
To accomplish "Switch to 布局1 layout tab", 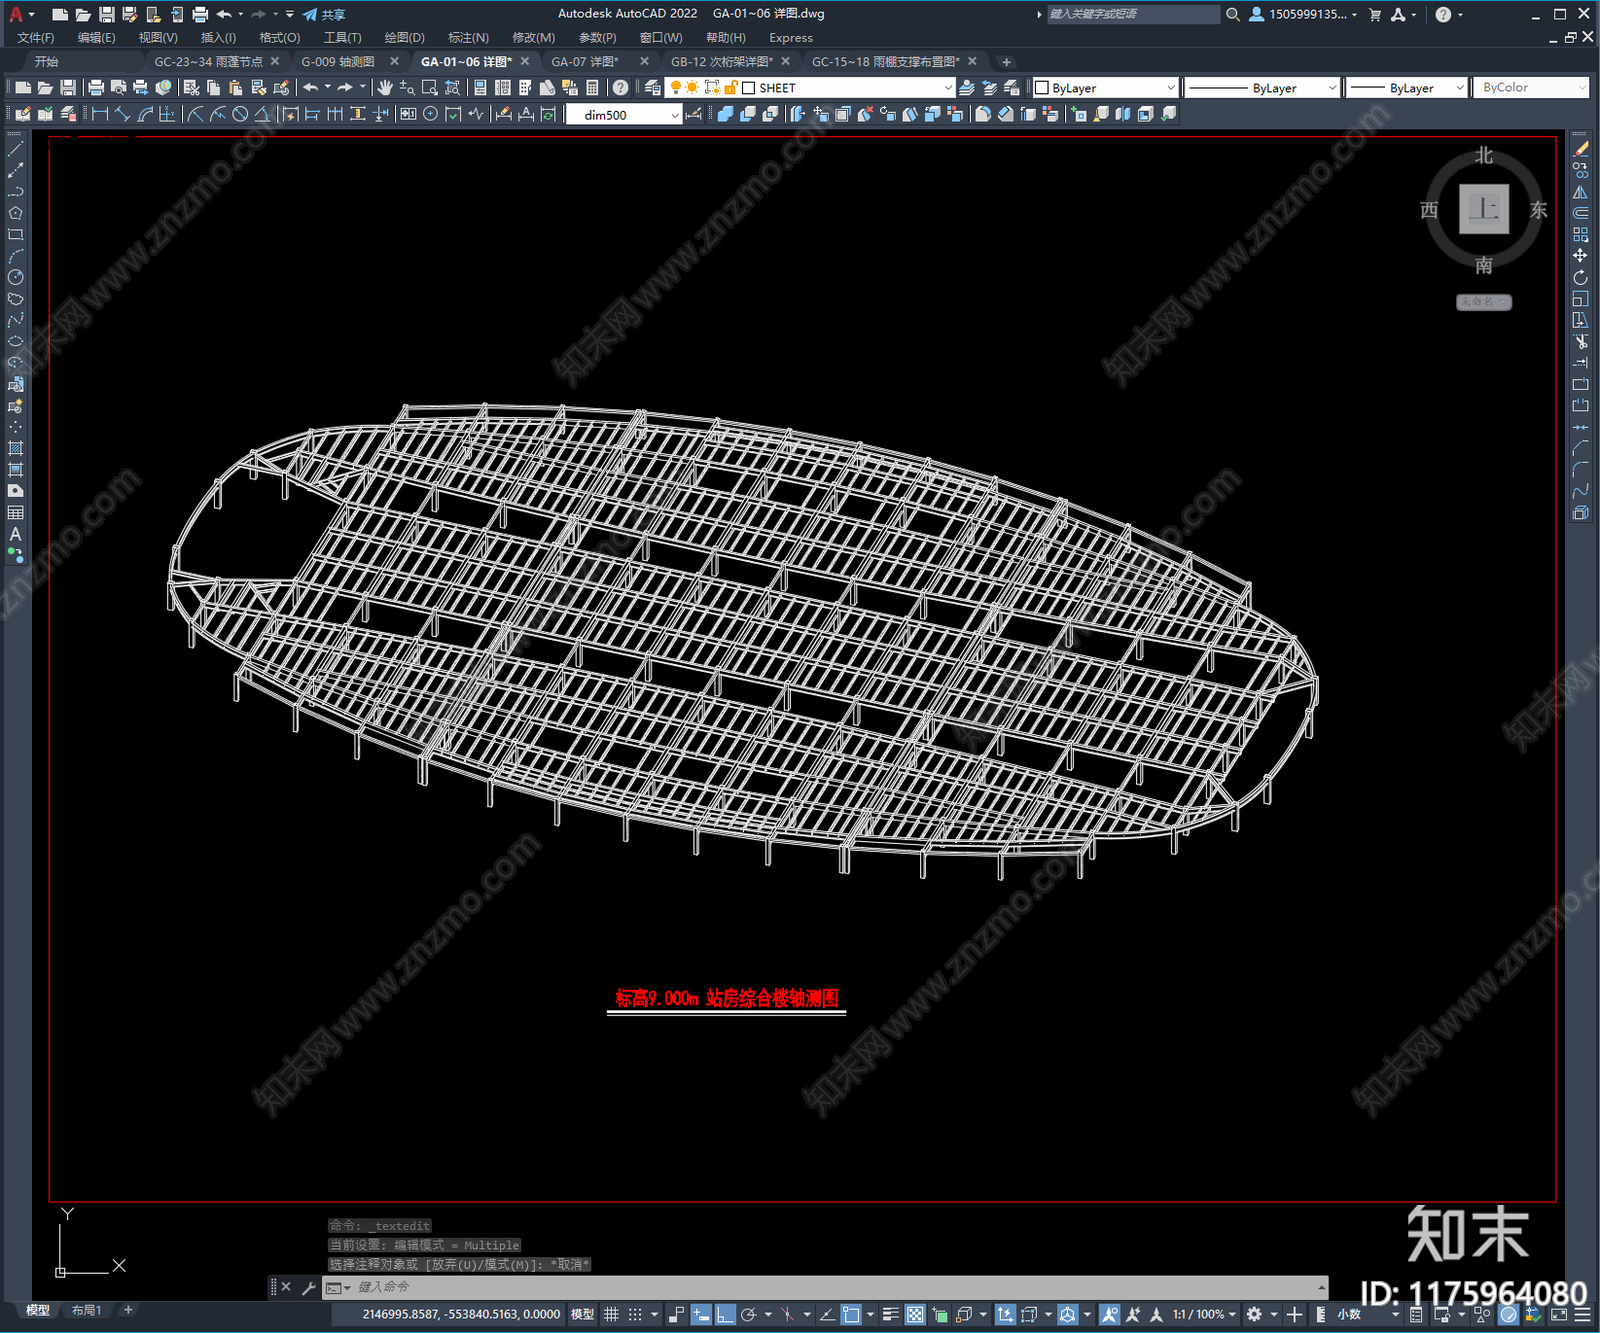I will tap(86, 1310).
